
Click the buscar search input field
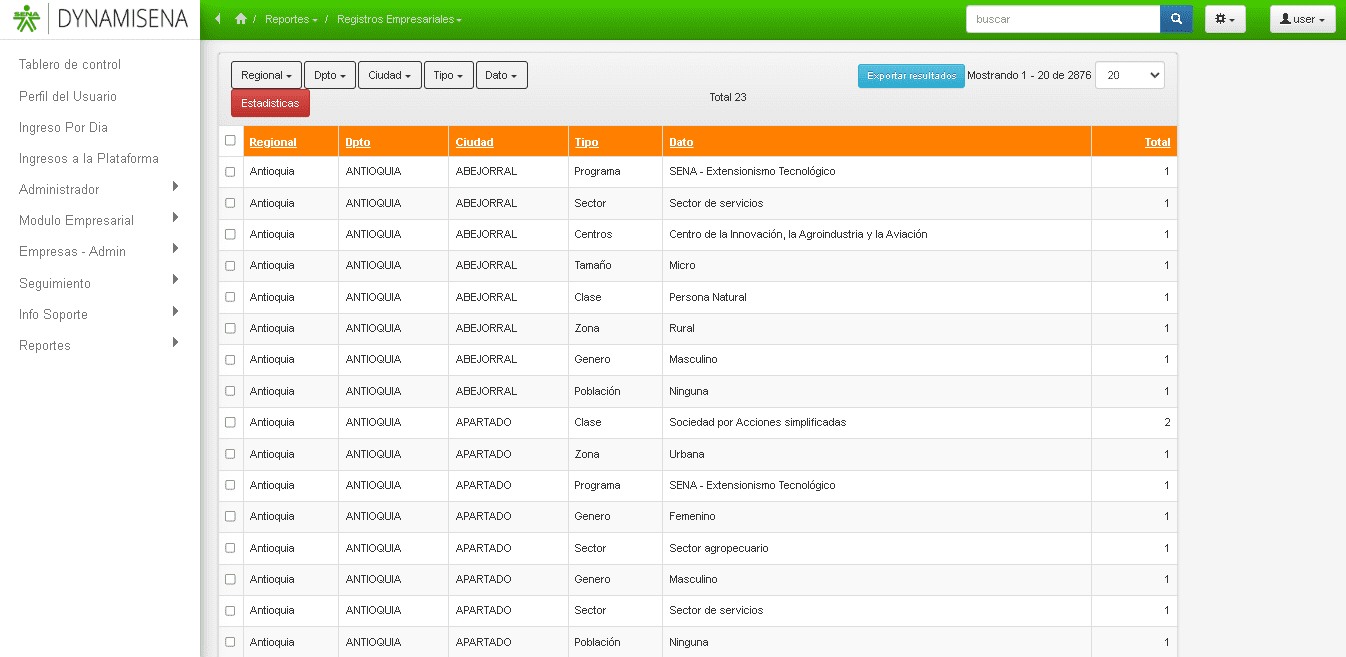click(x=1062, y=19)
